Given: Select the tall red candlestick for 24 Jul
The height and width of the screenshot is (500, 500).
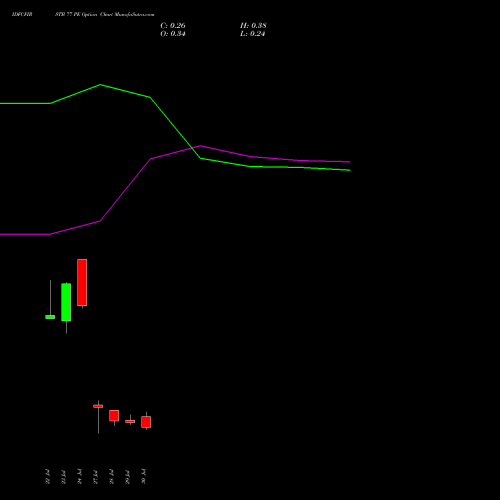Looking at the screenshot, I should point(82,282).
